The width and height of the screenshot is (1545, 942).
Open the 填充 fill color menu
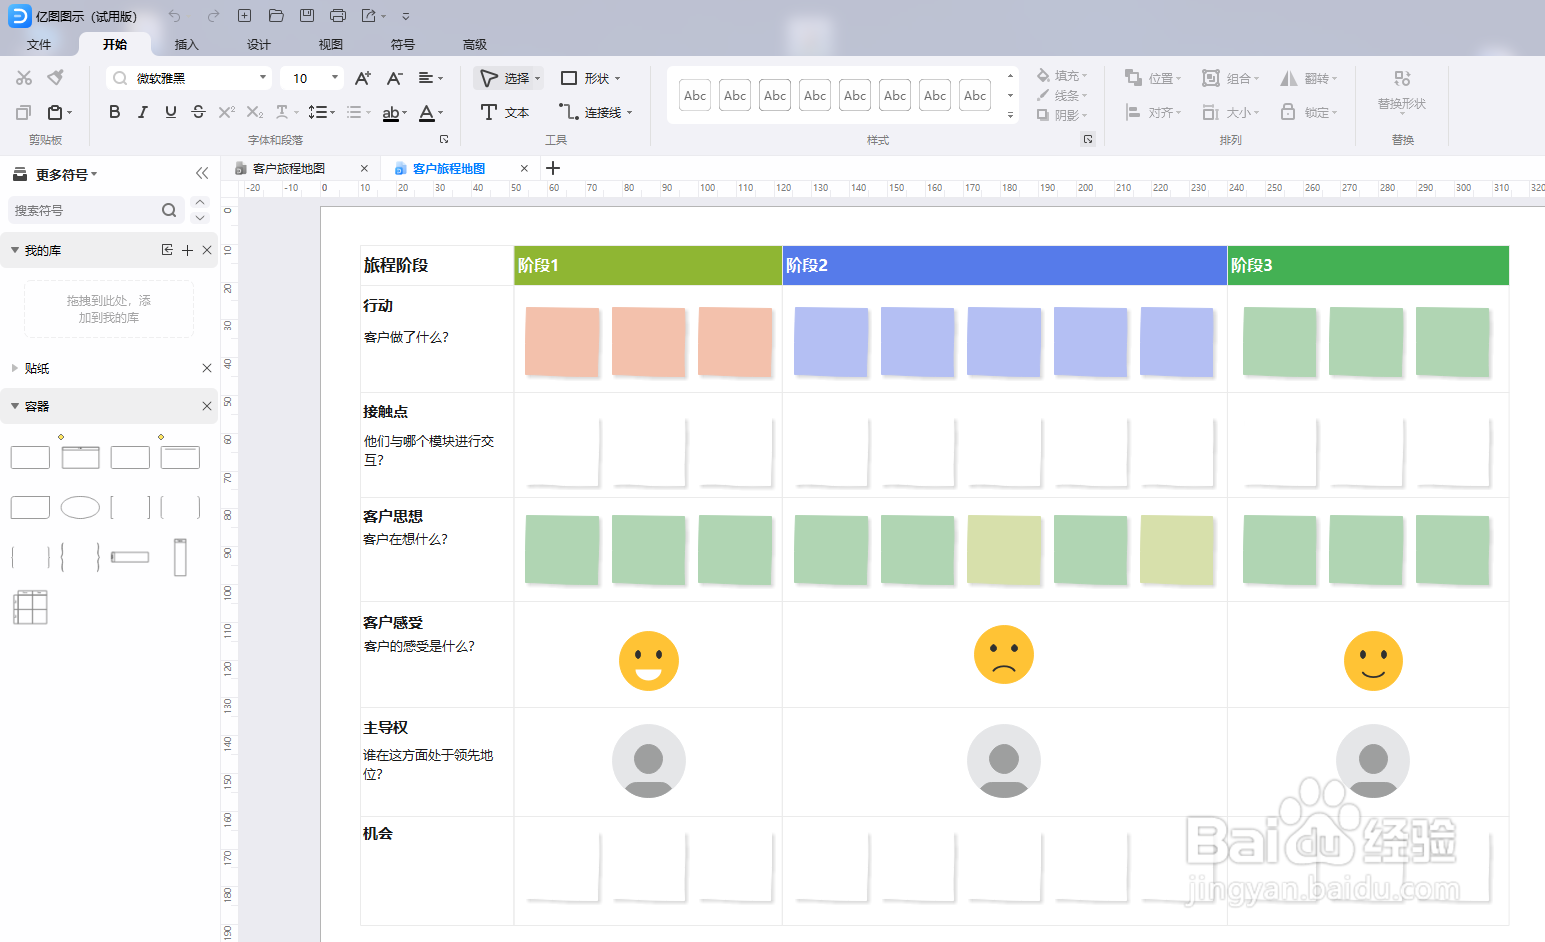coord(1062,76)
